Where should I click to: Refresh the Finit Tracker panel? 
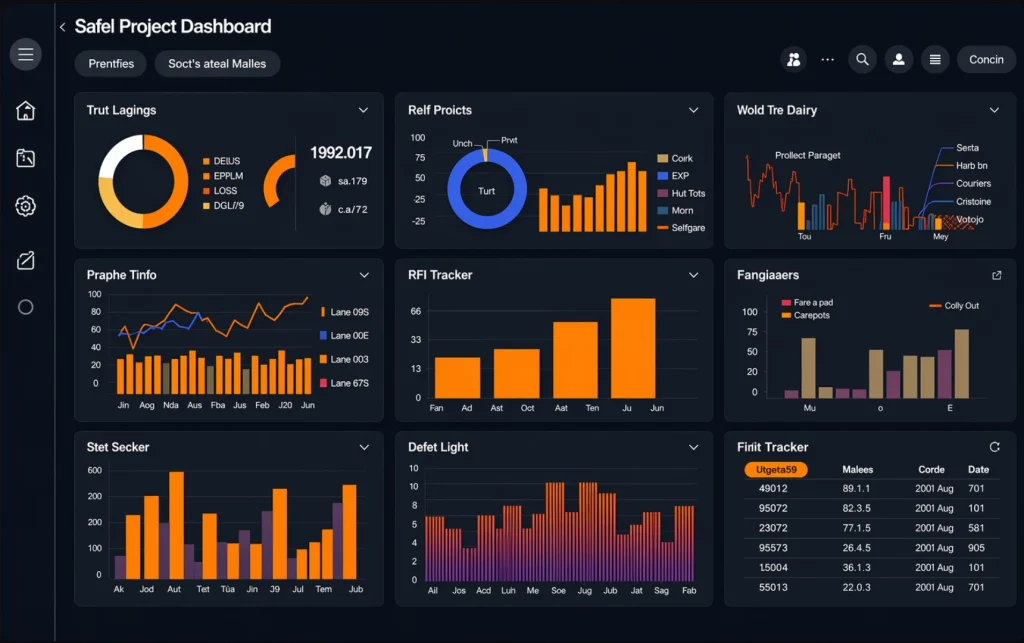point(994,447)
